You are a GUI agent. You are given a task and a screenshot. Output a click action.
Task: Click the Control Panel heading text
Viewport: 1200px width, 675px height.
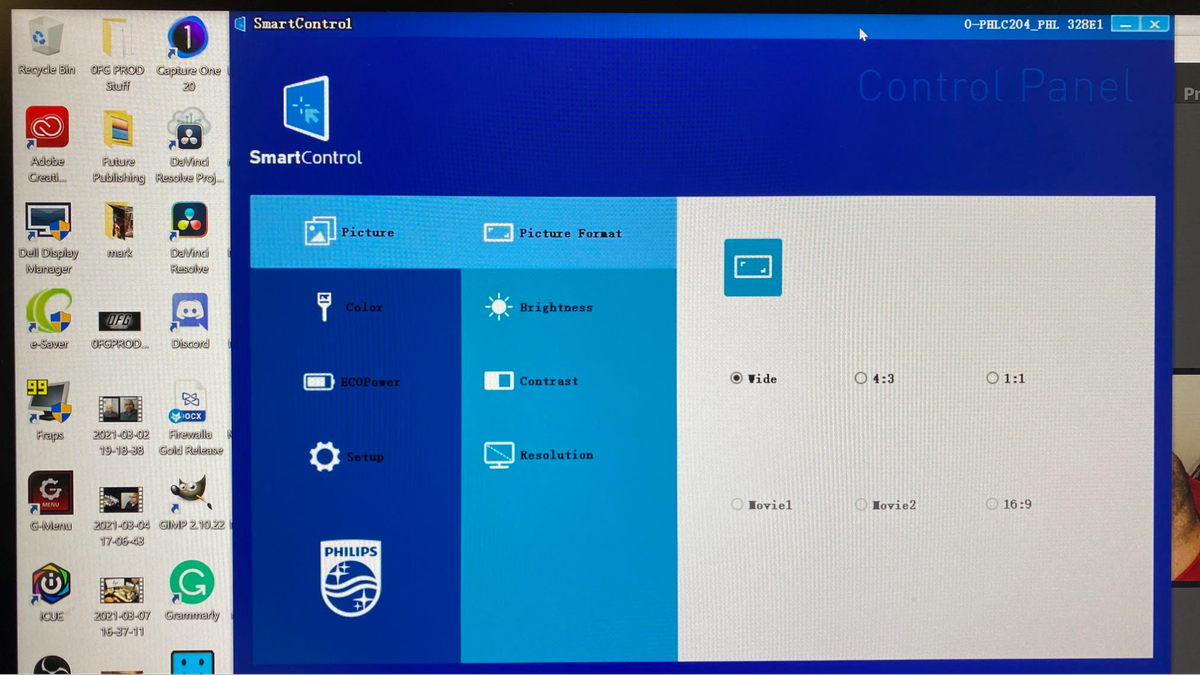995,87
